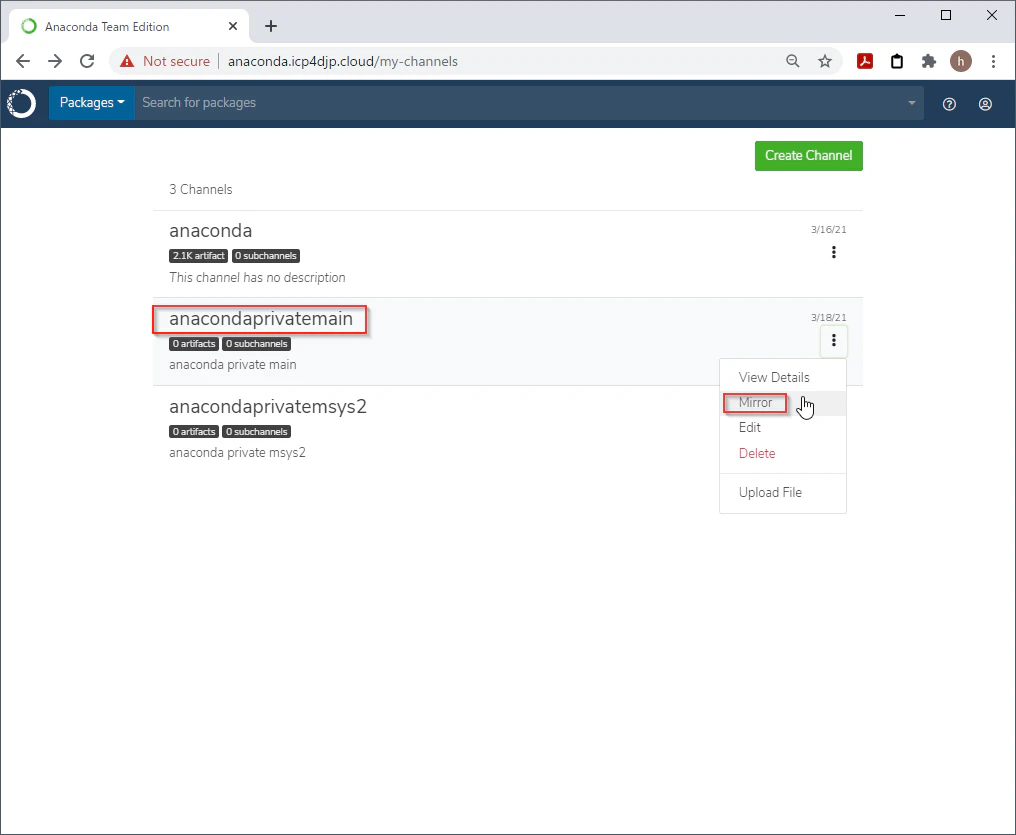Click the 'anaconda private msys2' description
The width and height of the screenshot is (1016, 835).
237,452
